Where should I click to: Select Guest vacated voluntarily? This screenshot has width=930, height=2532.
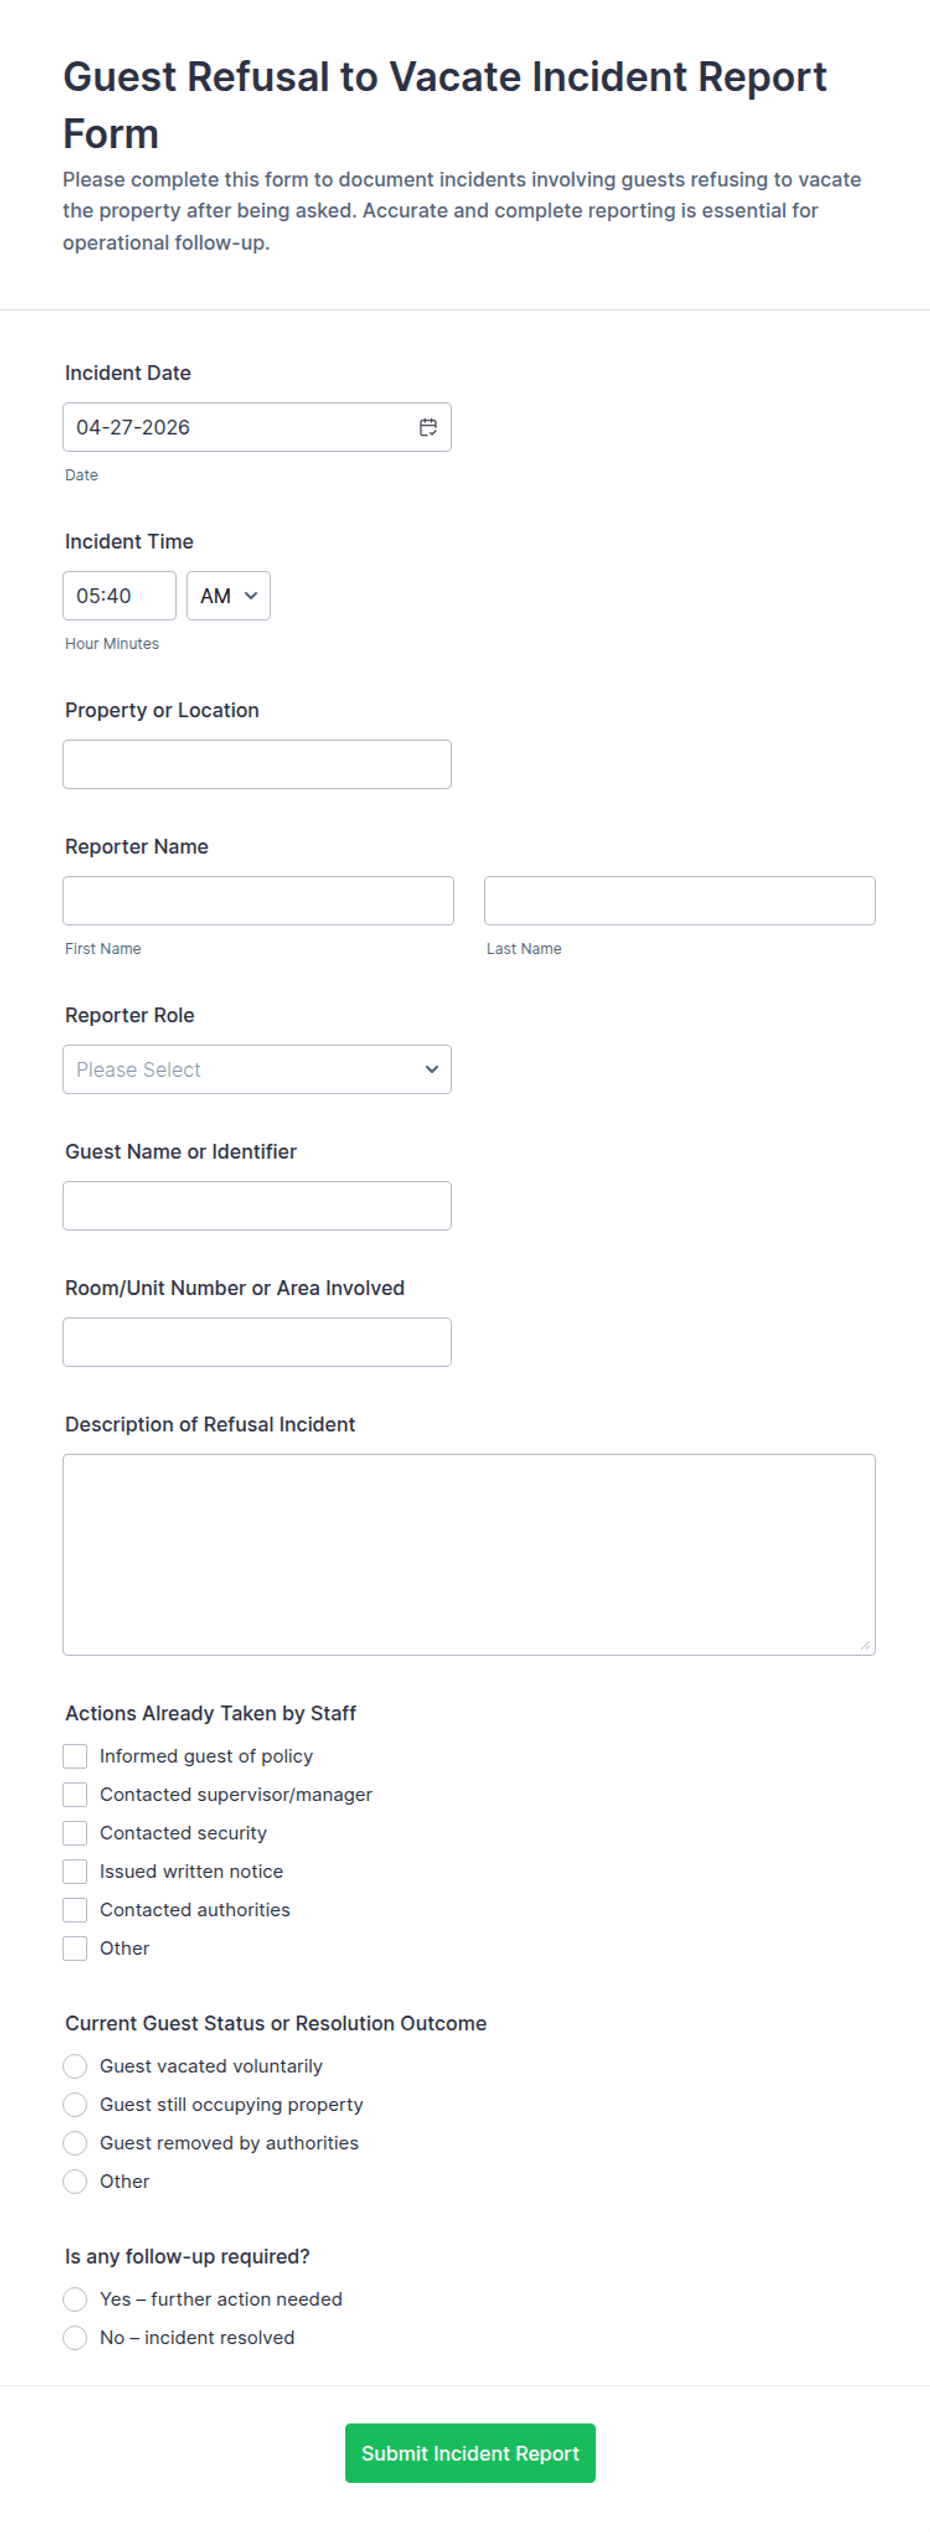coord(75,2065)
